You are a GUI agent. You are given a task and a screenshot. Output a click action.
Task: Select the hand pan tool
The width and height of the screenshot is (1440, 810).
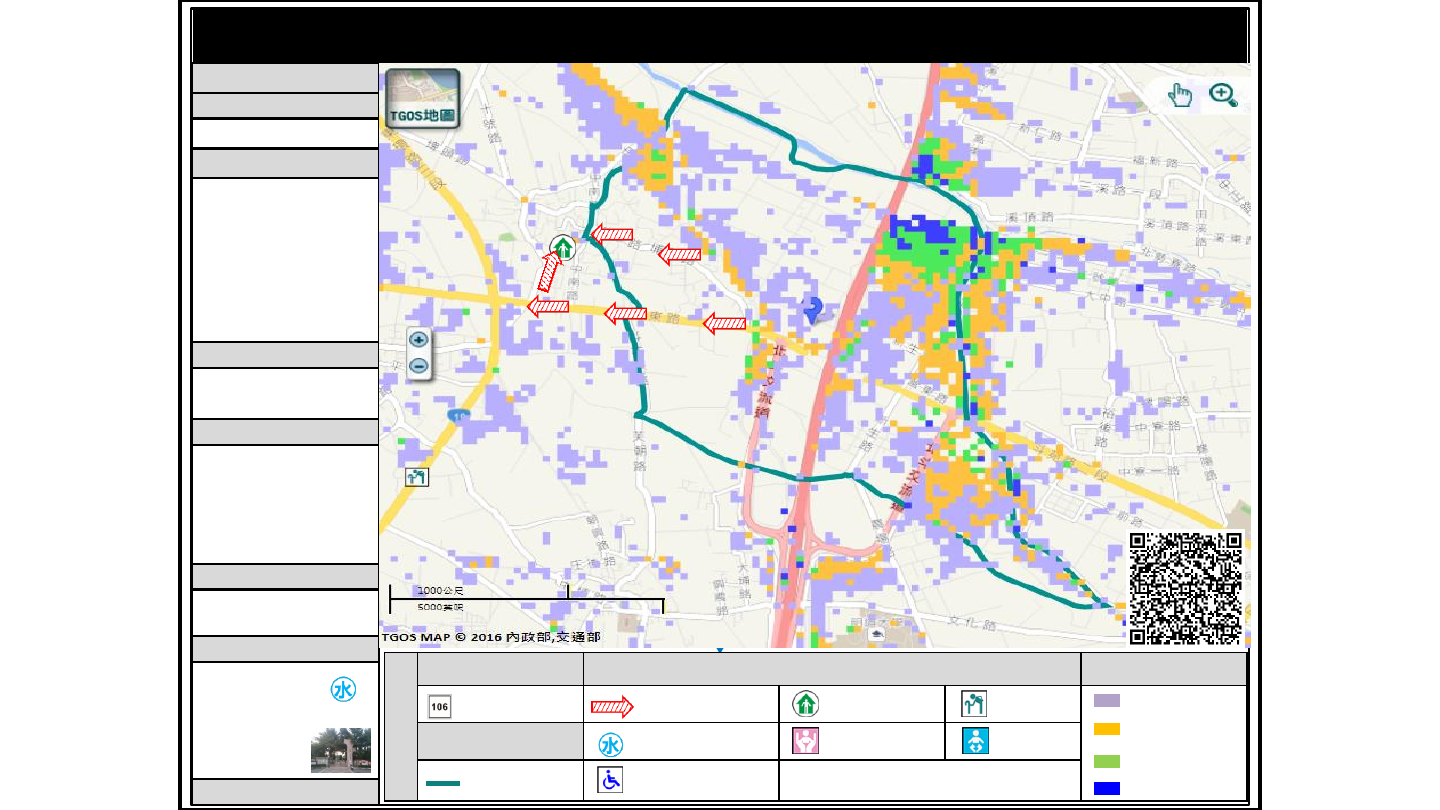(x=1181, y=95)
